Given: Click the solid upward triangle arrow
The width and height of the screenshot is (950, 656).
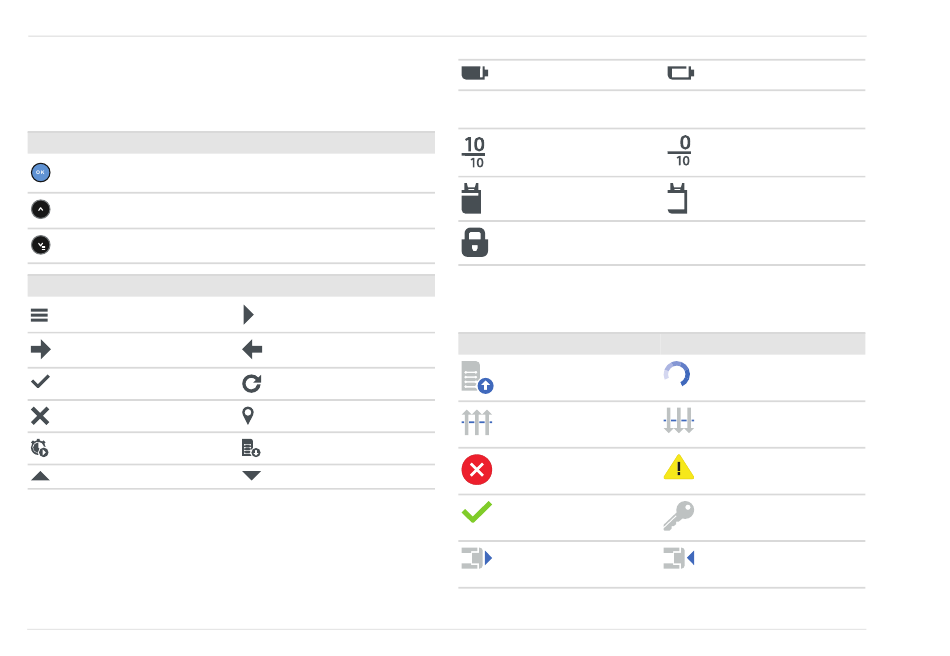Looking at the screenshot, I should click(40, 476).
